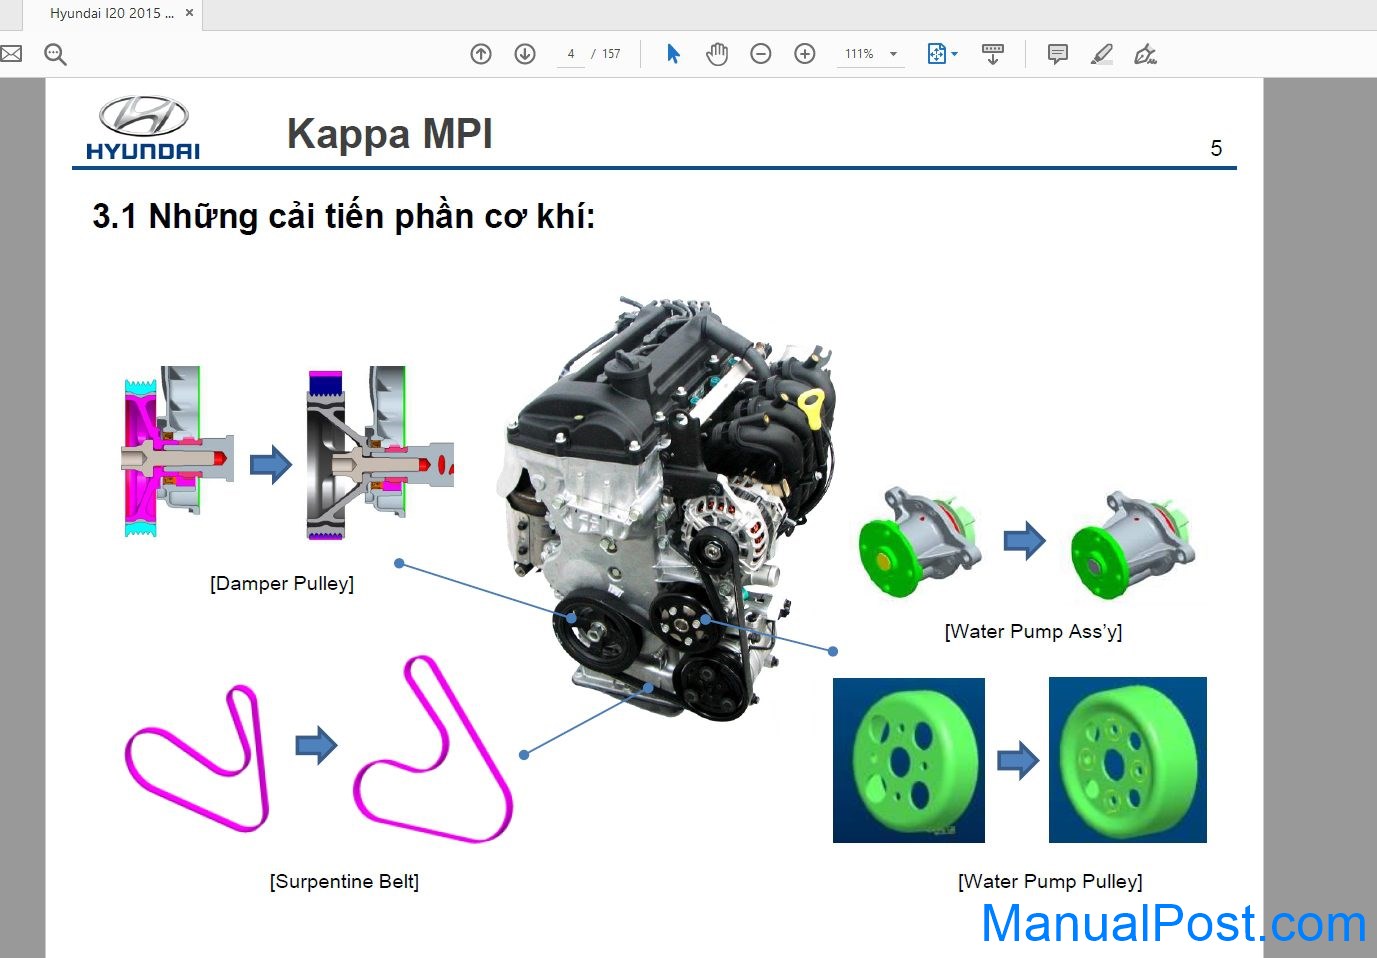Enable the scrolling mode keyboard icon
Image resolution: width=1377 pixels, height=958 pixels.
[x=993, y=54]
